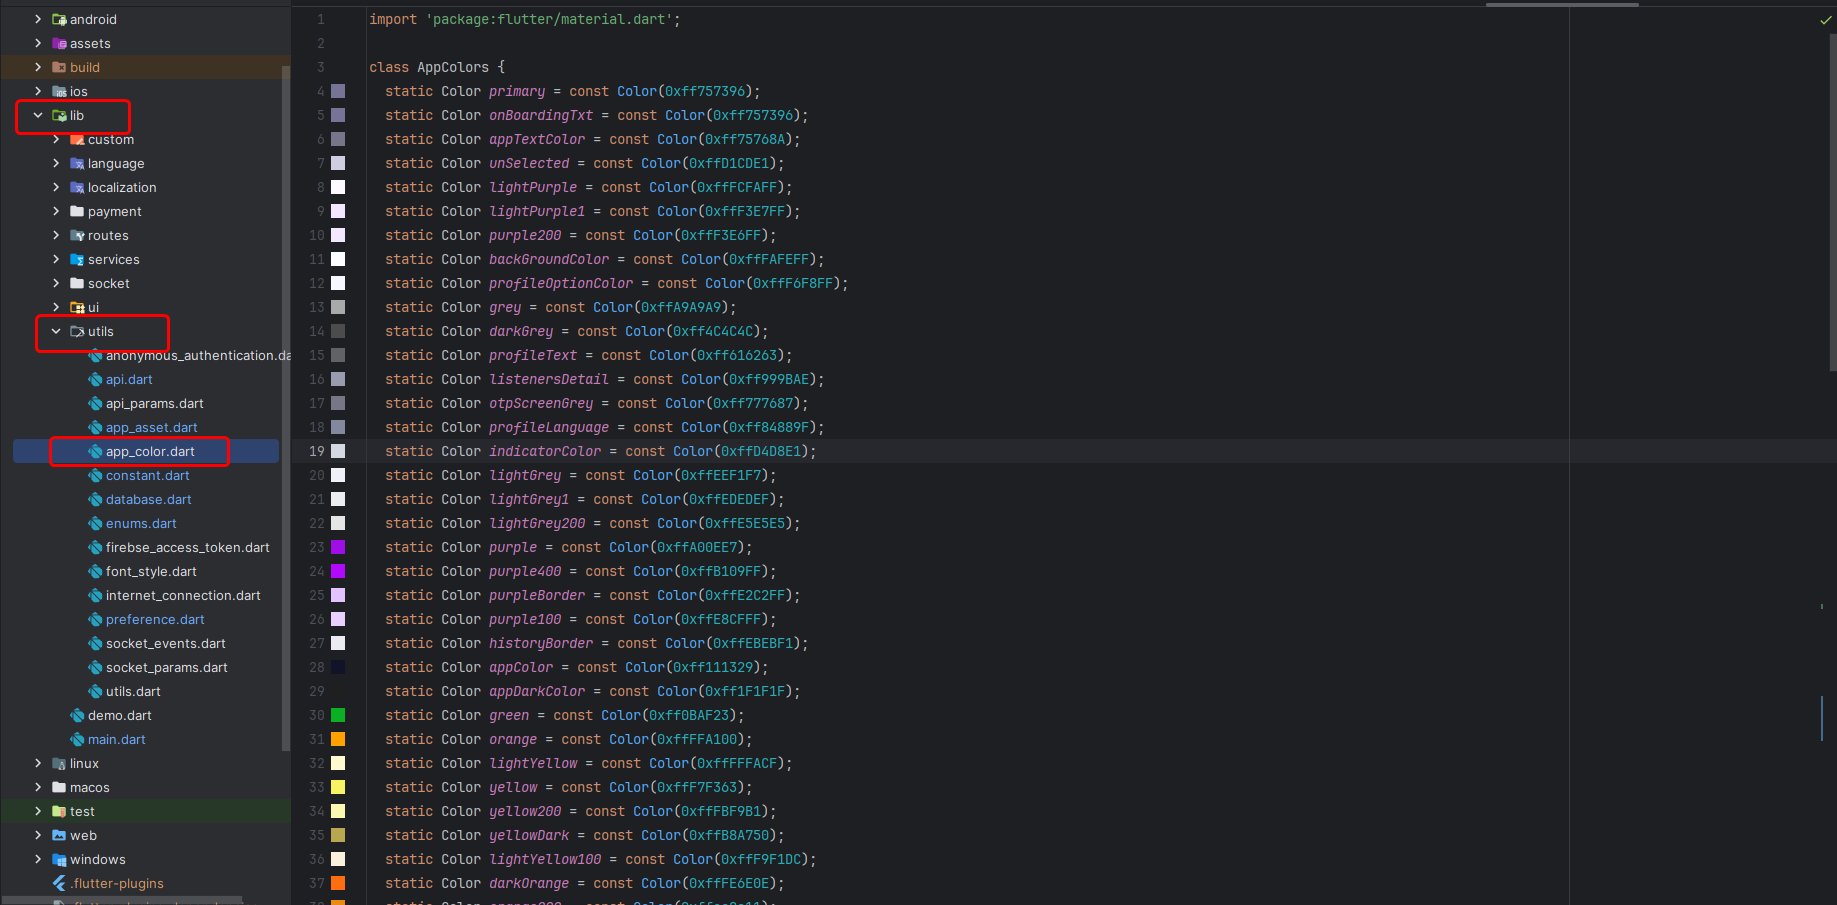Collapse the lib folder
This screenshot has width=1837, height=905.
[38, 115]
